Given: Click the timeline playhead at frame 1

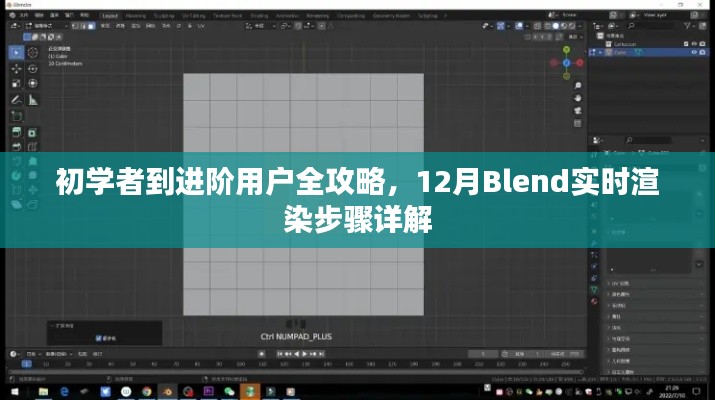Looking at the screenshot, I should click(26, 364).
